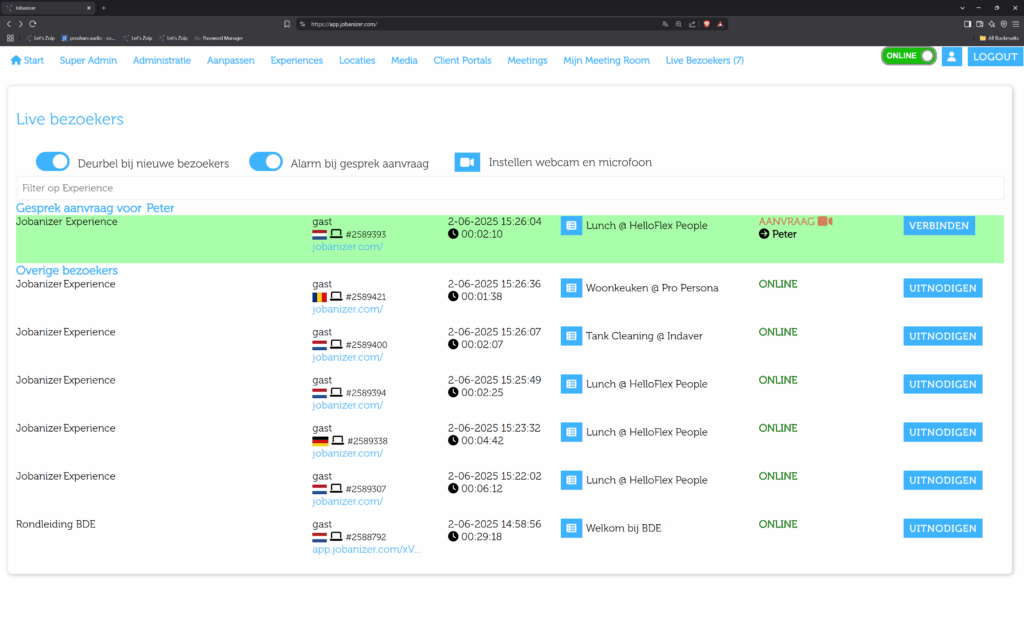The height and width of the screenshot is (620, 1024).
Task: Click the Tank Cleaning @ Indaver scene icon
Action: [571, 336]
